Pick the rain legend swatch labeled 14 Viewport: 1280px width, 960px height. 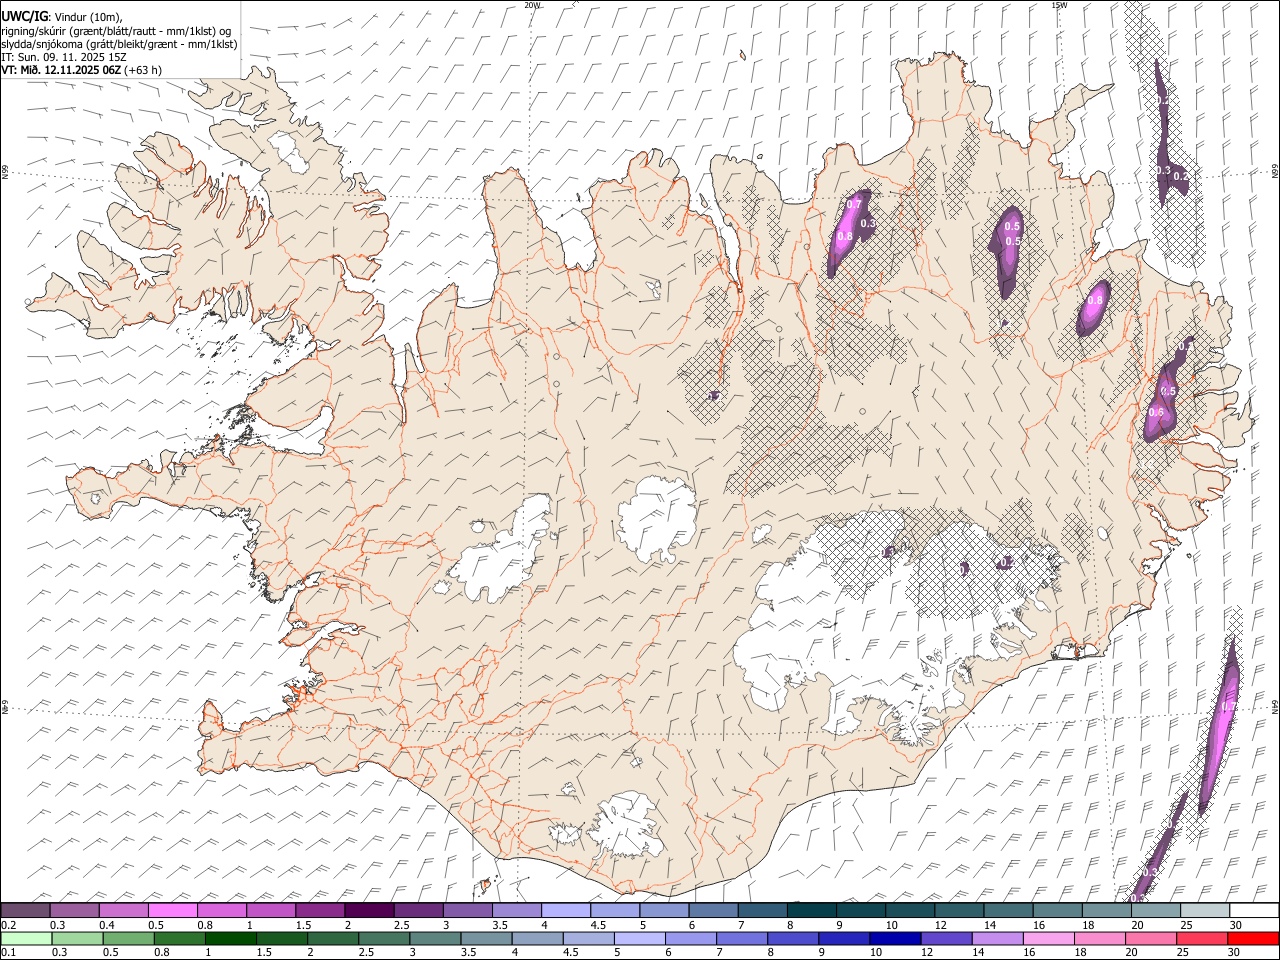(997, 938)
